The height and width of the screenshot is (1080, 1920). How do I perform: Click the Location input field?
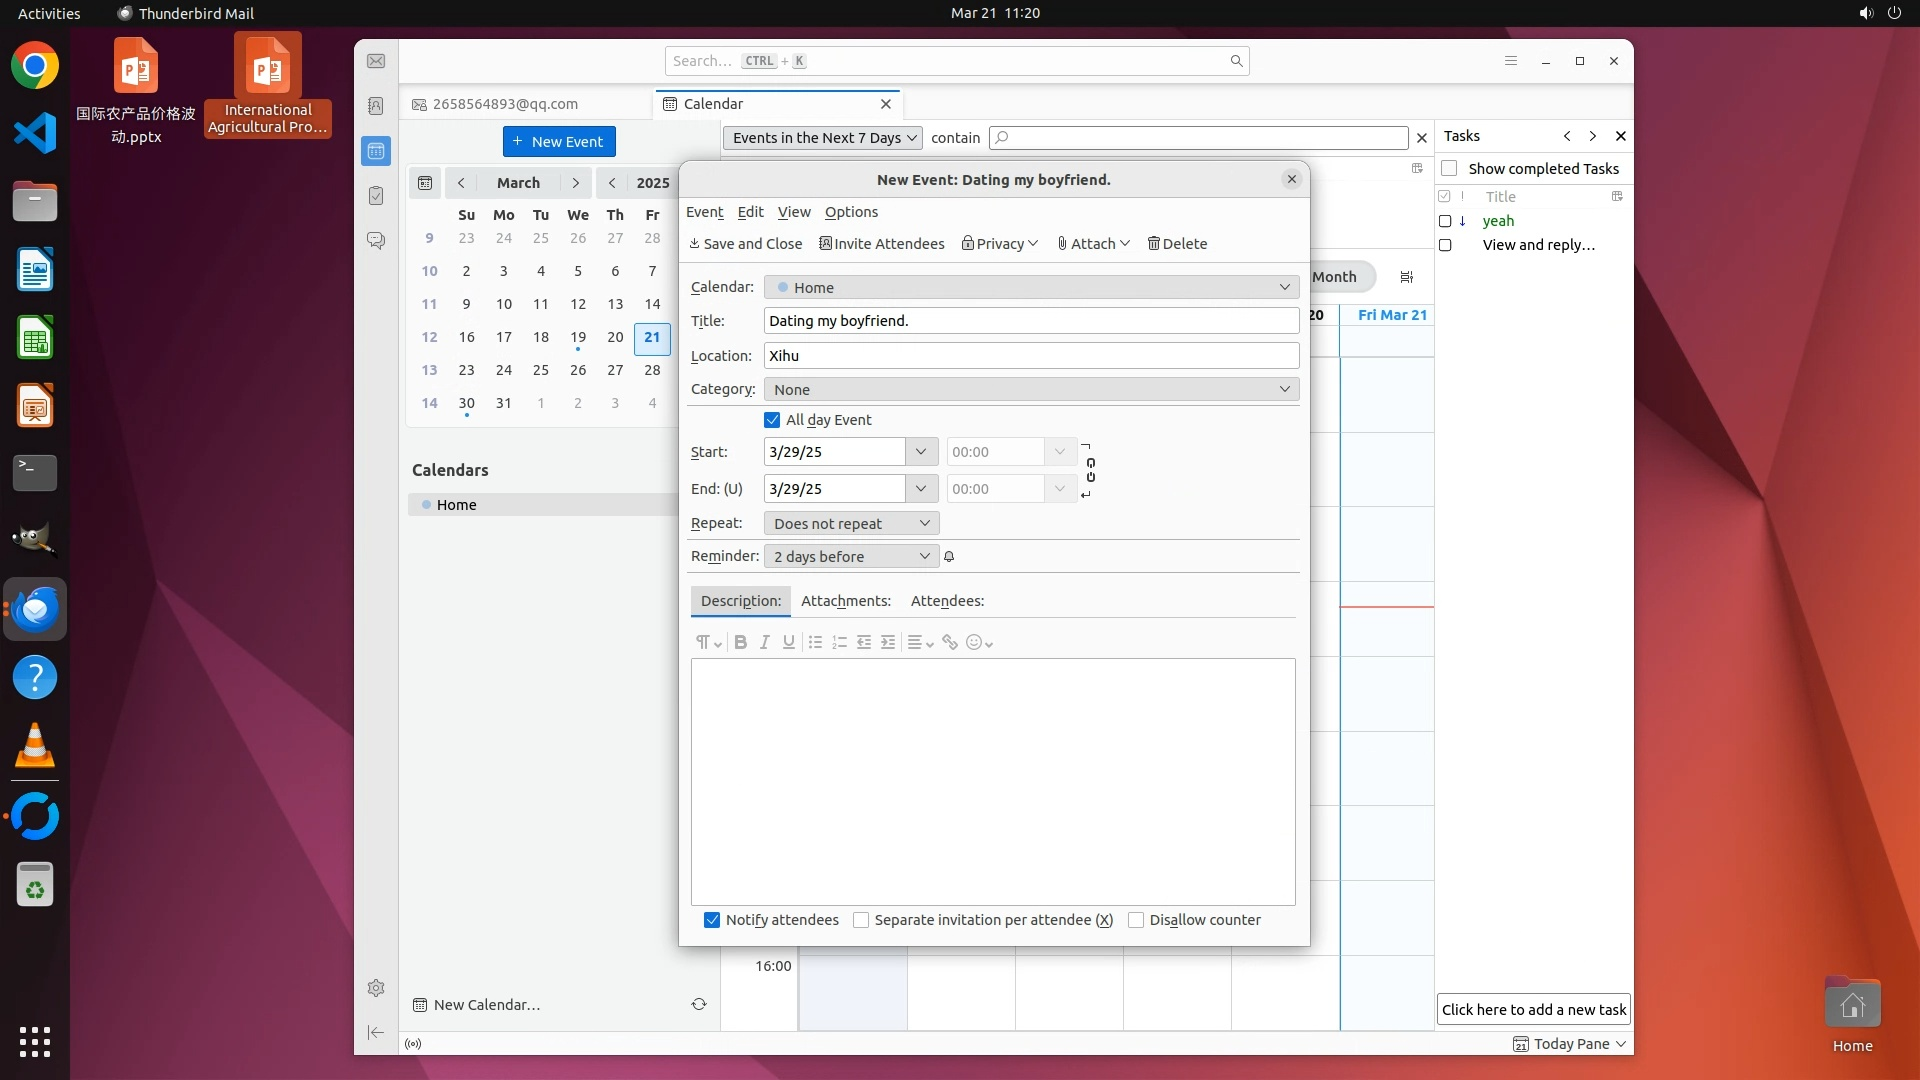click(x=1031, y=355)
